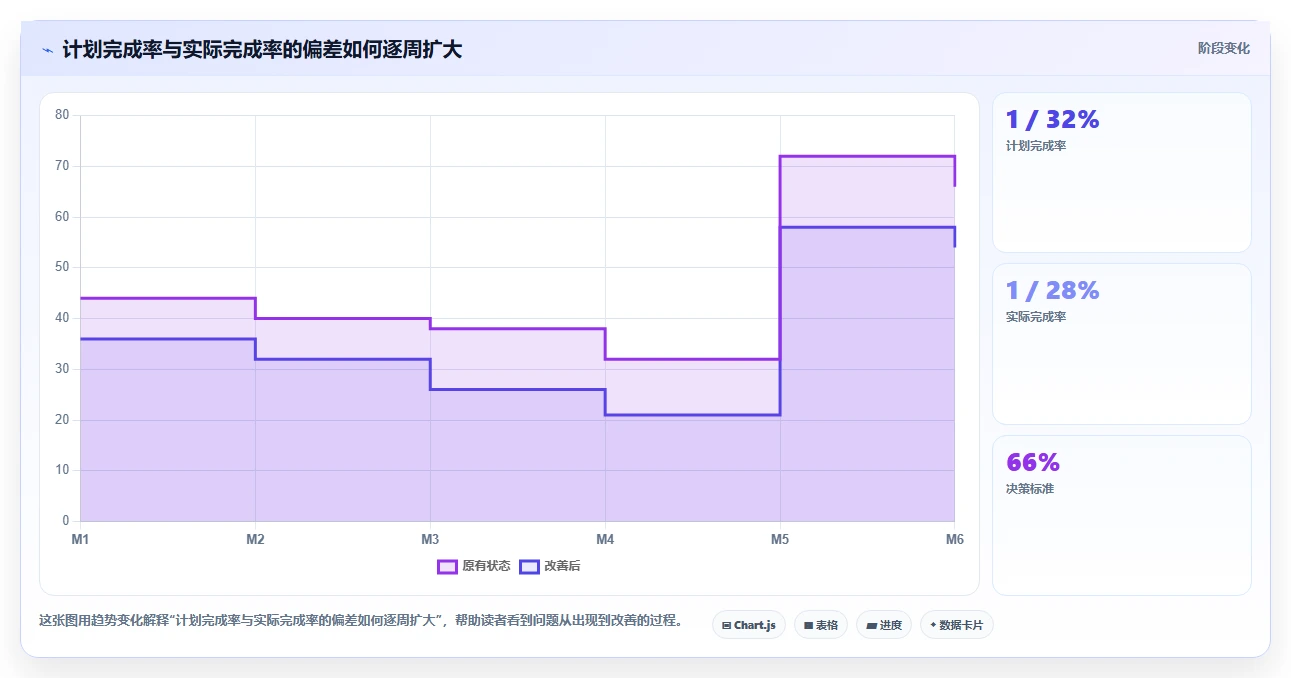Click the icon inside the 表格 pill
1291x678 pixels.
coord(808,626)
